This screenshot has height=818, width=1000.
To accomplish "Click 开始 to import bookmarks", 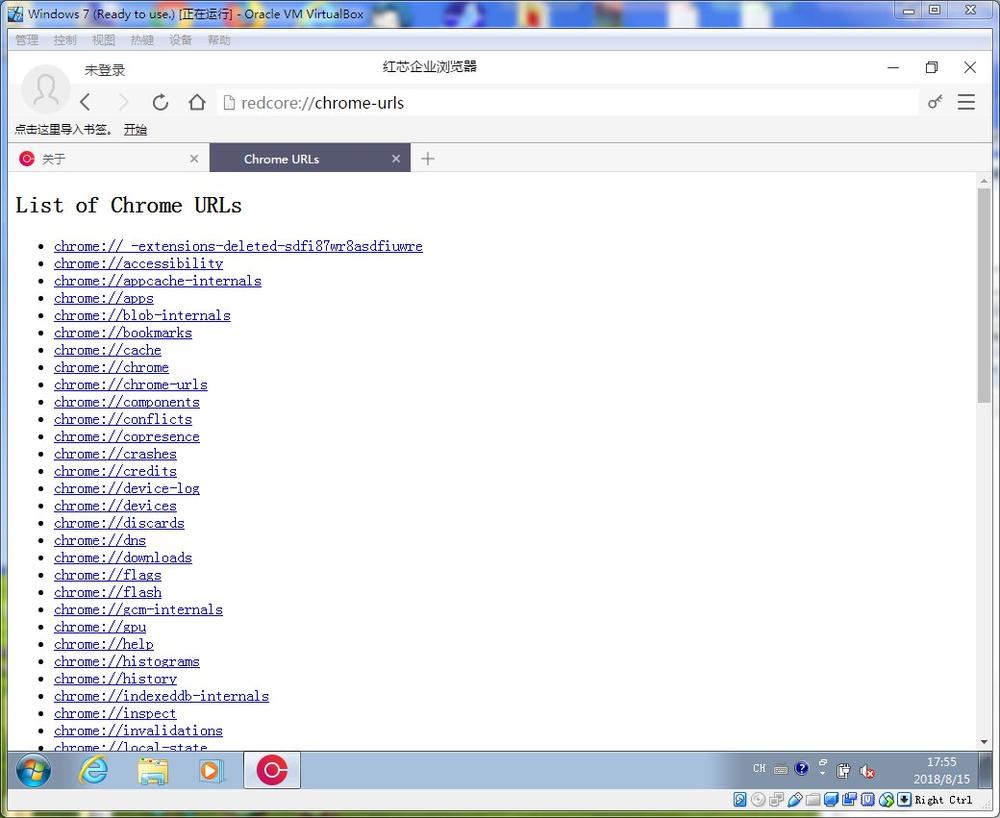I will coord(135,130).
